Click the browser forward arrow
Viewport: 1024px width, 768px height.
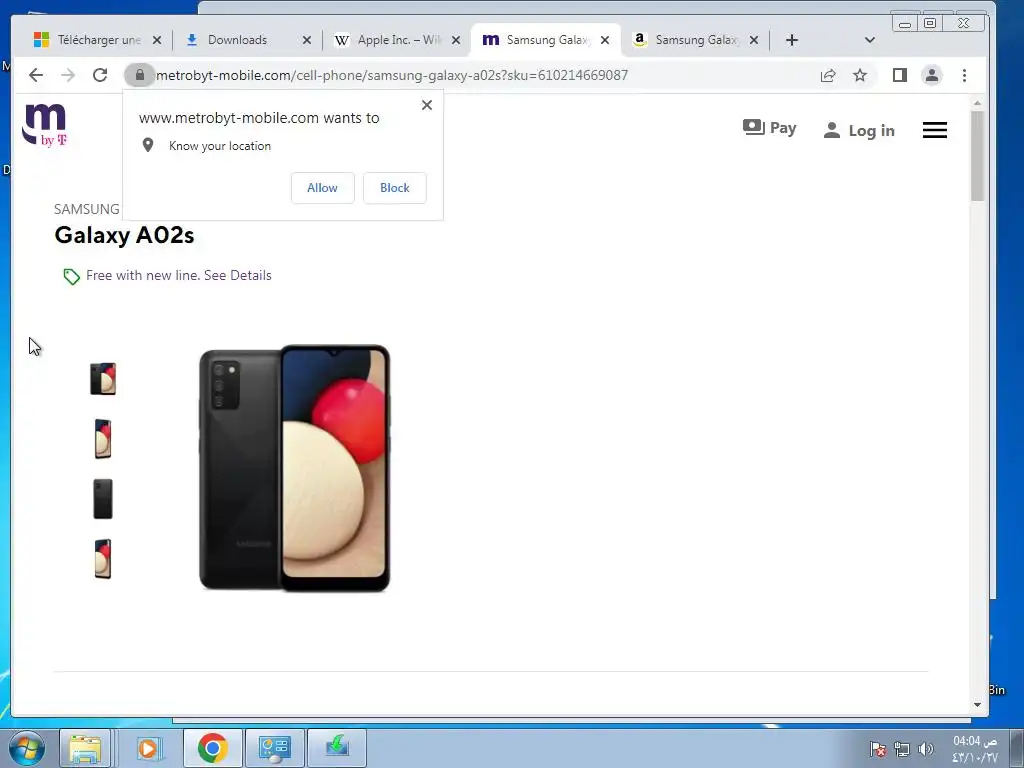click(68, 75)
